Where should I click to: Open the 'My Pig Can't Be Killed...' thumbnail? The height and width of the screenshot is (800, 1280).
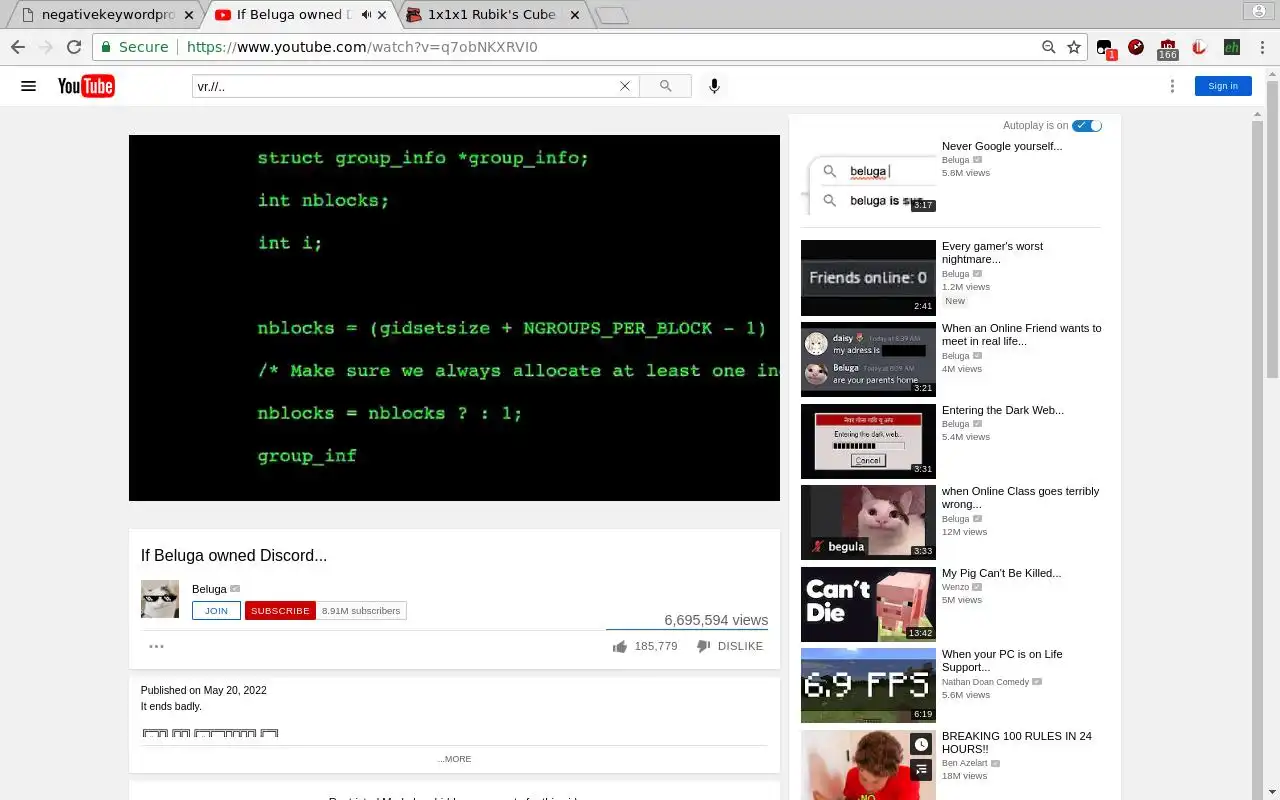[868, 604]
